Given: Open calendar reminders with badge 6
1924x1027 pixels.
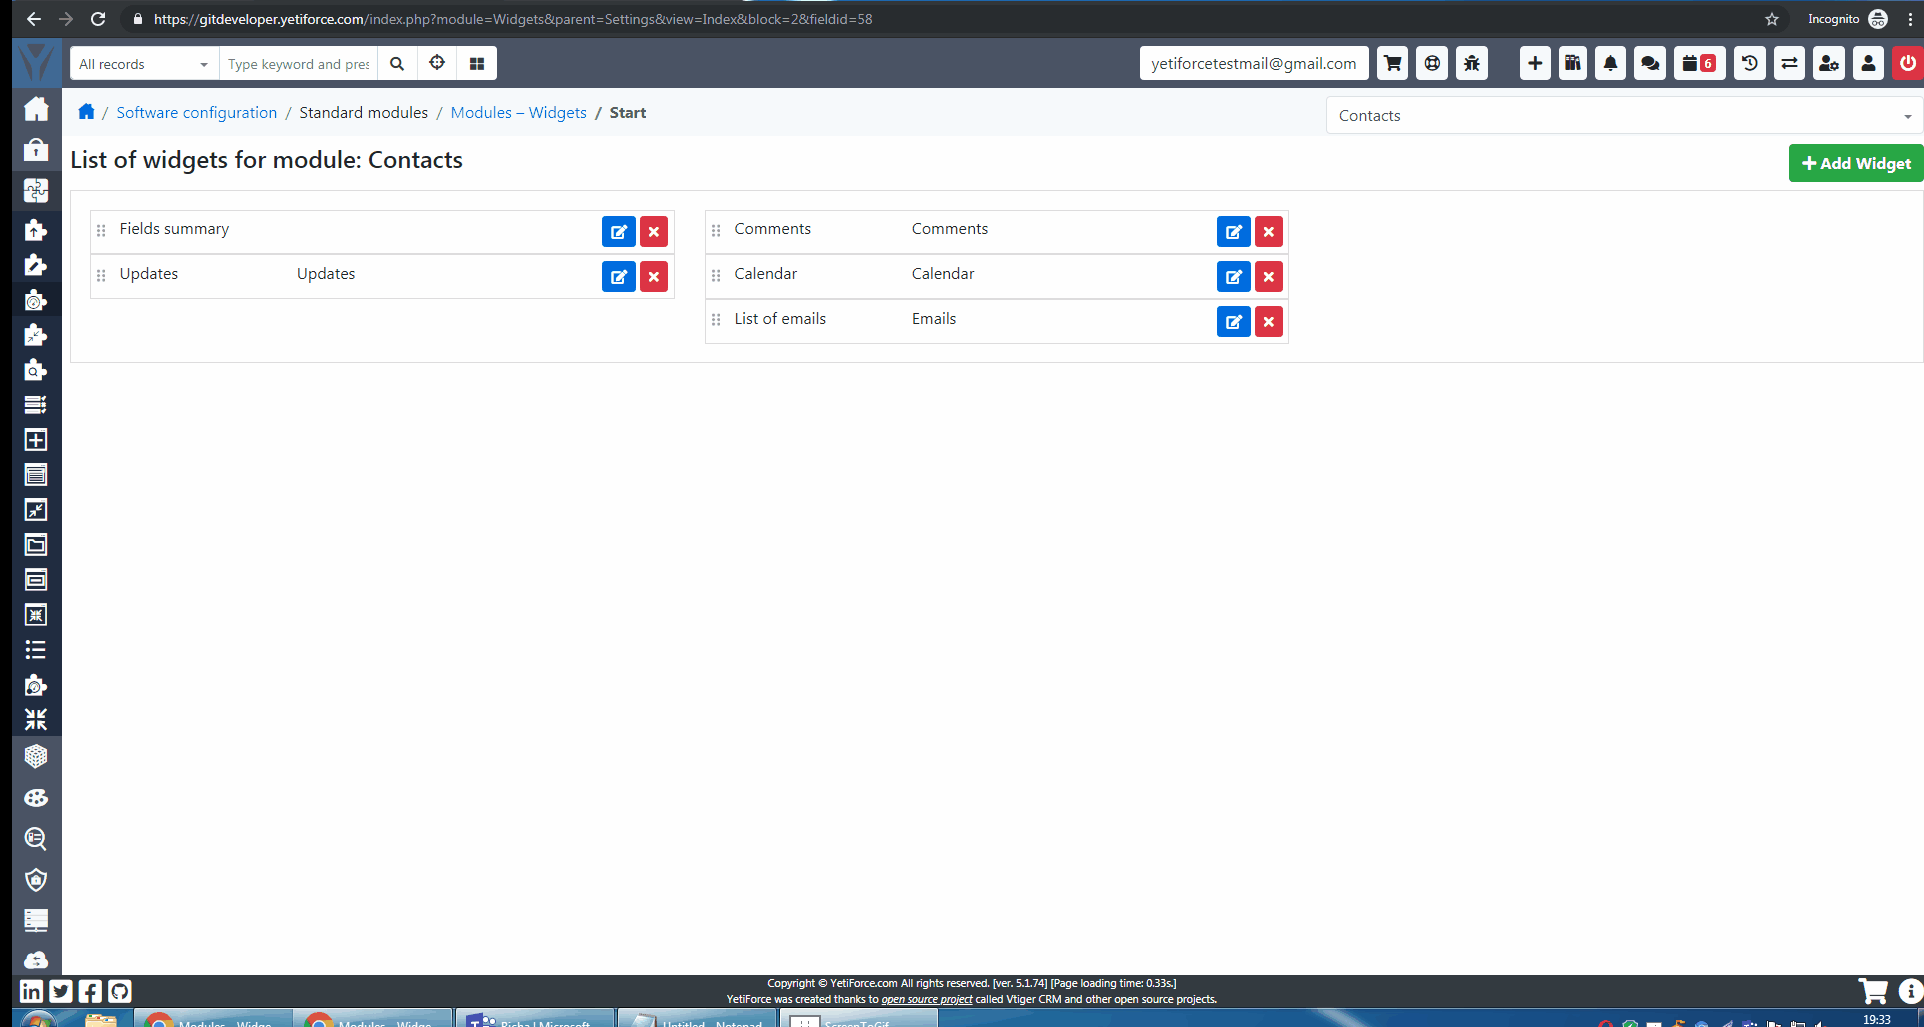Looking at the screenshot, I should click(1699, 64).
